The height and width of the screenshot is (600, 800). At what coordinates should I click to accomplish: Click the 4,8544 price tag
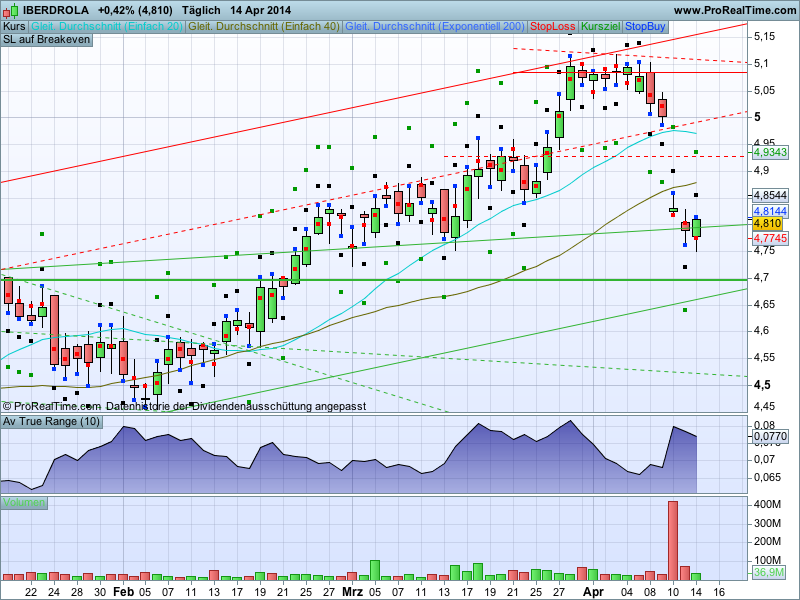point(770,195)
